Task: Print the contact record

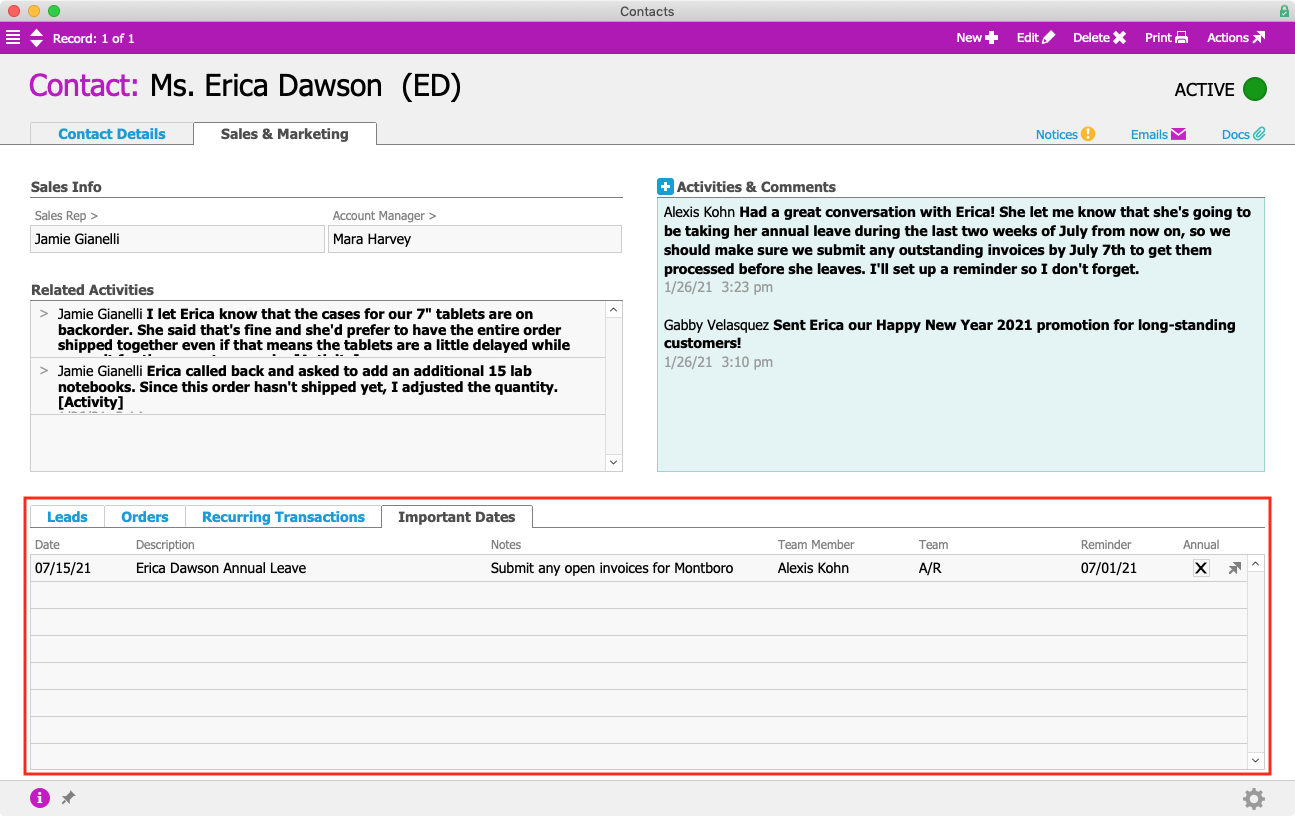Action: click(x=1166, y=38)
